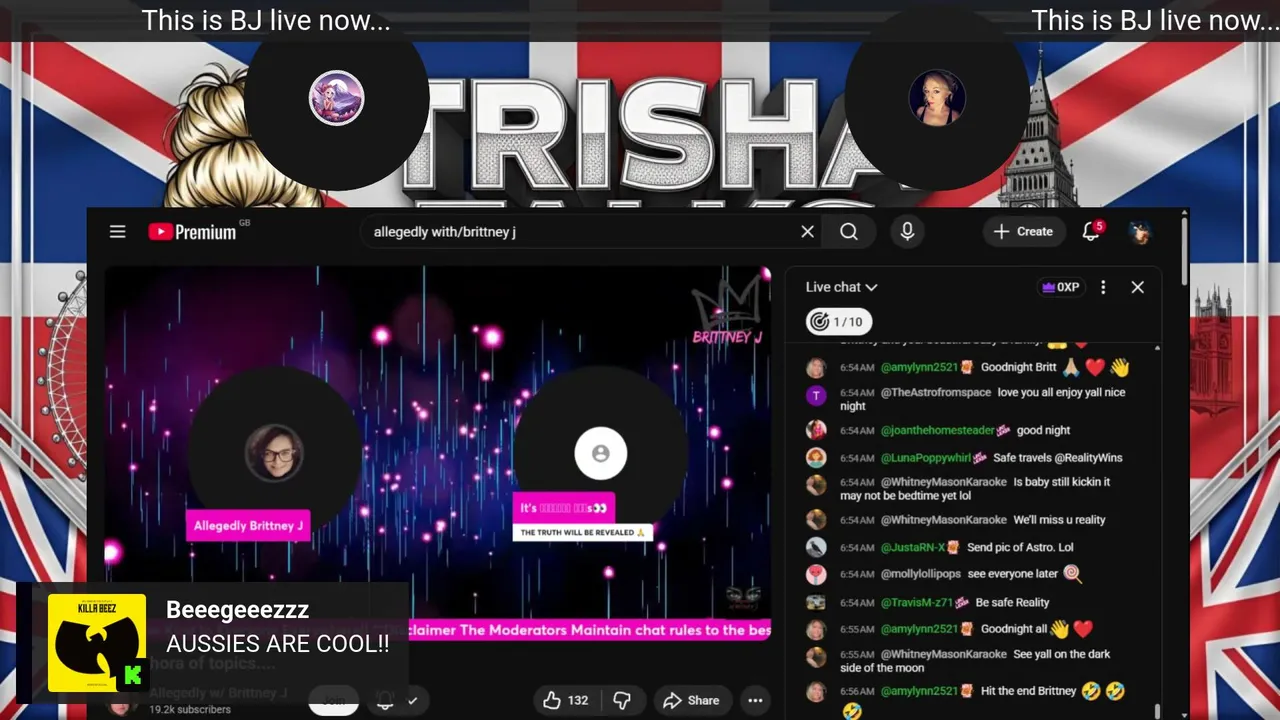Screen dimensions: 1280x720
Task: Click the '19.2k subscribers' text
Action: [190, 709]
